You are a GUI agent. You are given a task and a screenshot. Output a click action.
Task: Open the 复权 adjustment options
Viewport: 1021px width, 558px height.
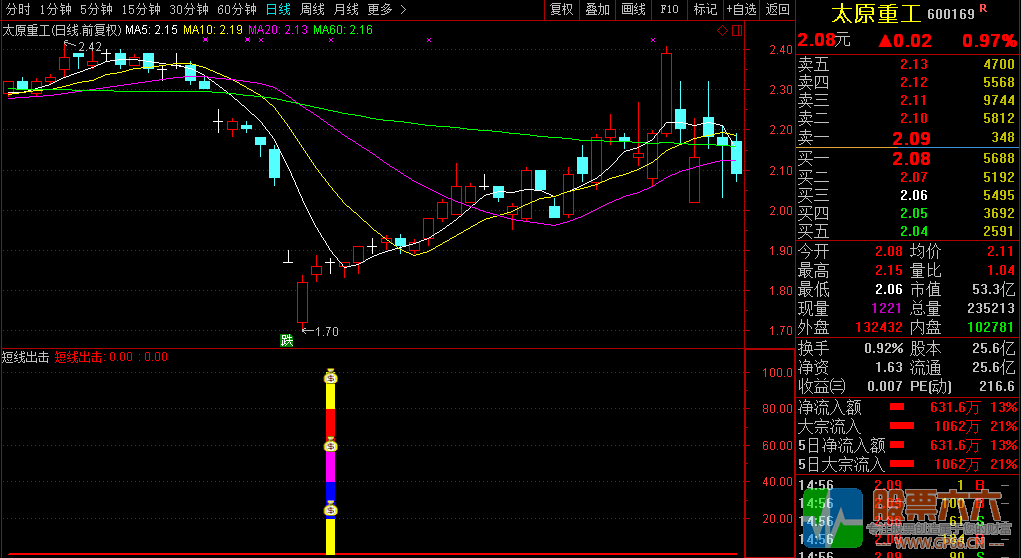(562, 10)
